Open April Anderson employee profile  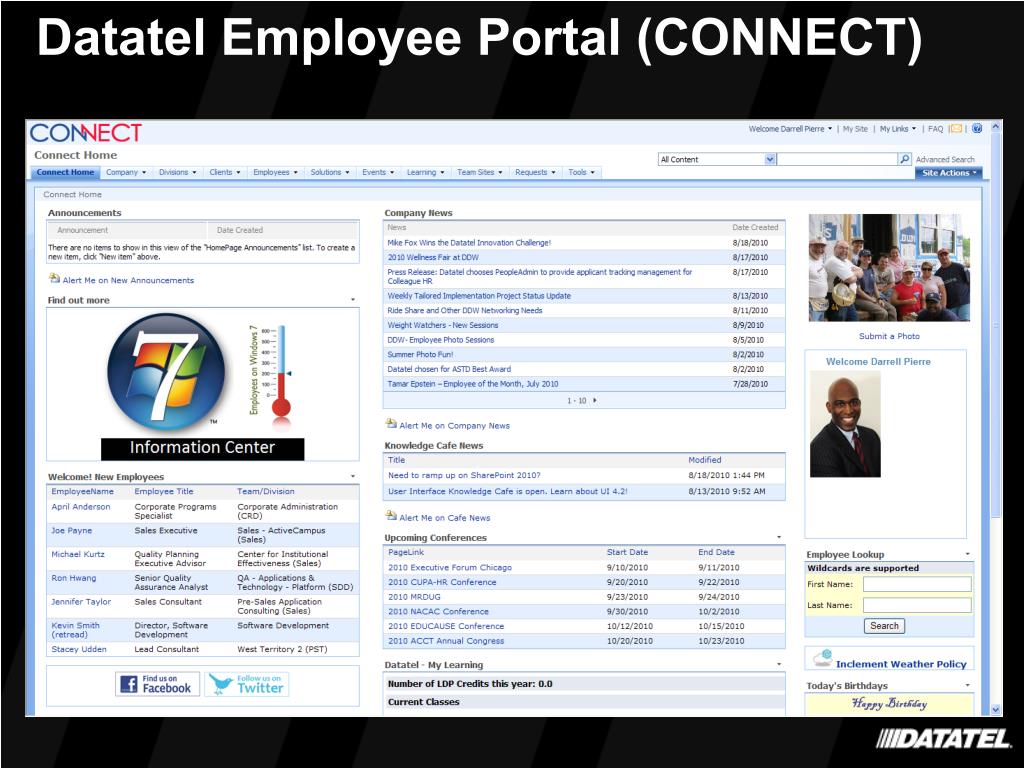tap(81, 507)
